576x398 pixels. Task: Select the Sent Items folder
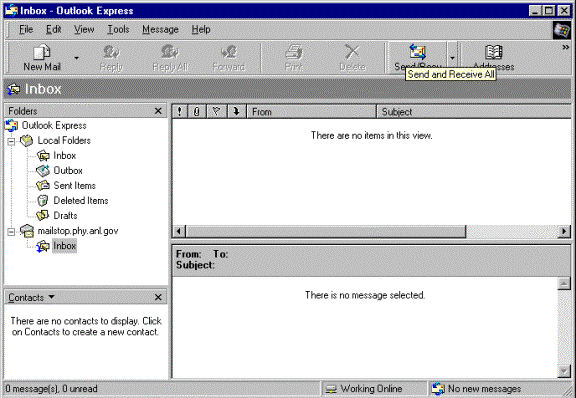75,186
